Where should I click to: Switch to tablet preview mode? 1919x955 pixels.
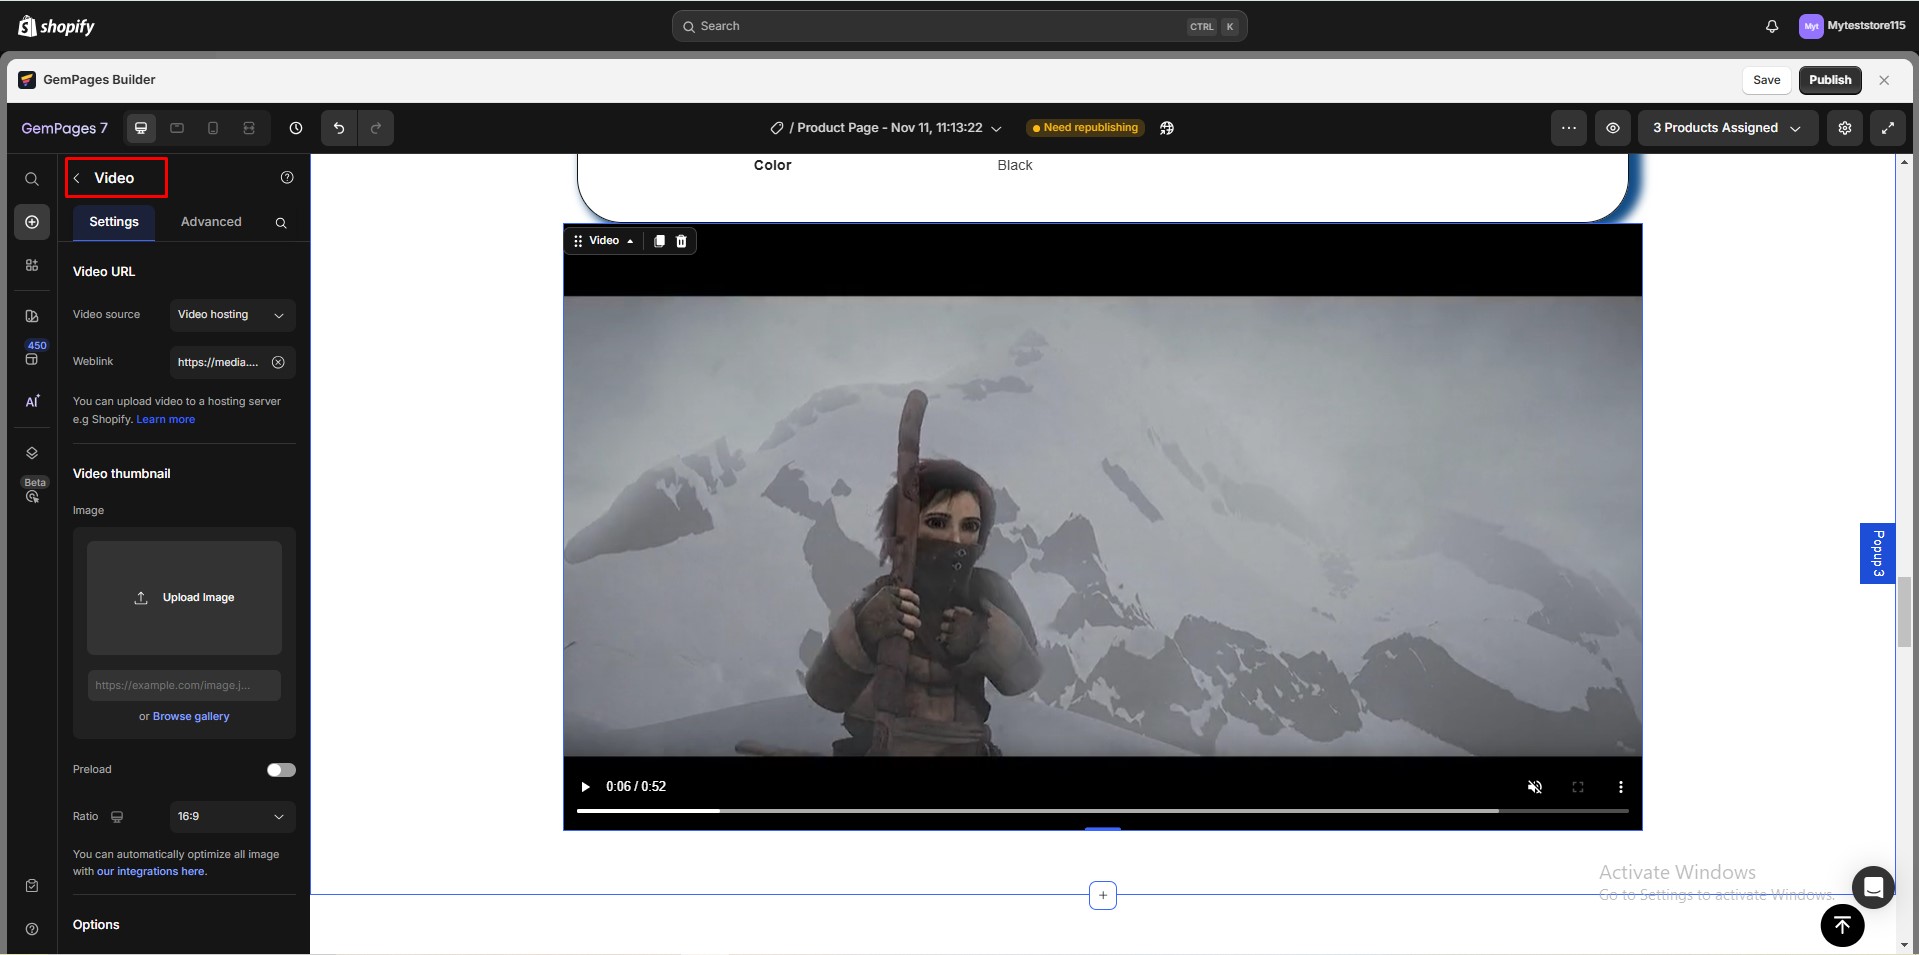(176, 128)
